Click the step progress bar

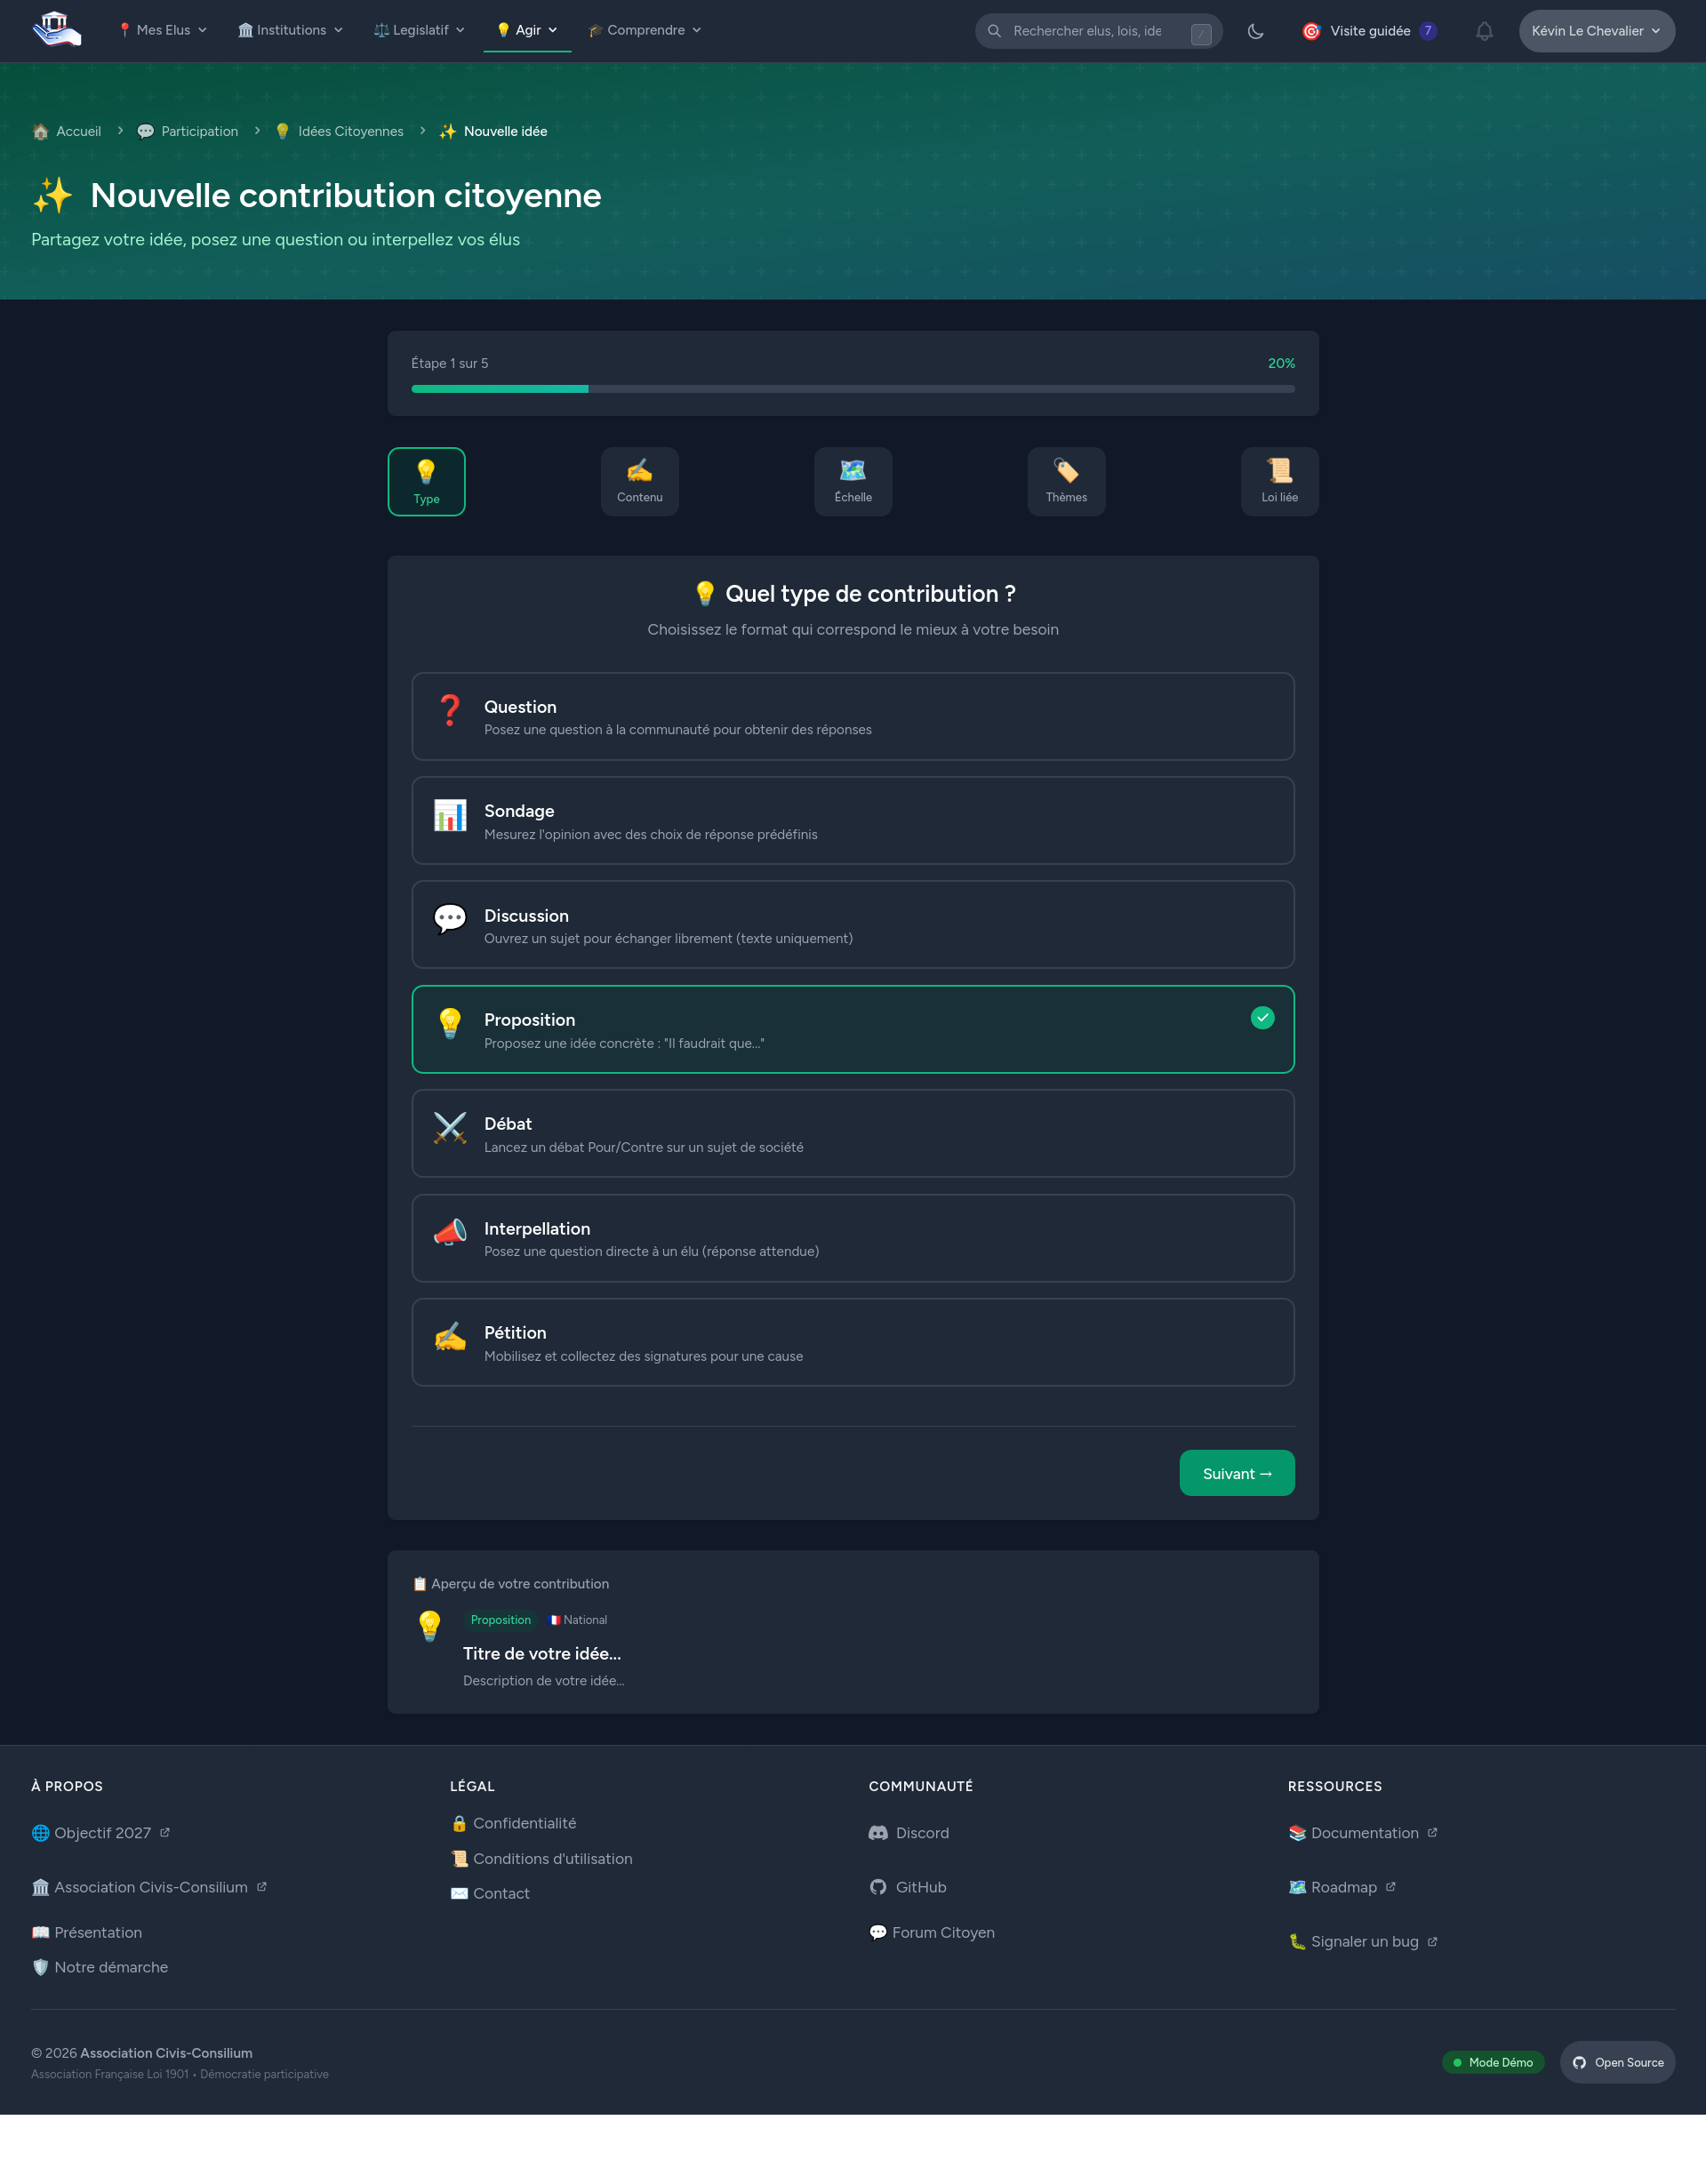[852, 389]
